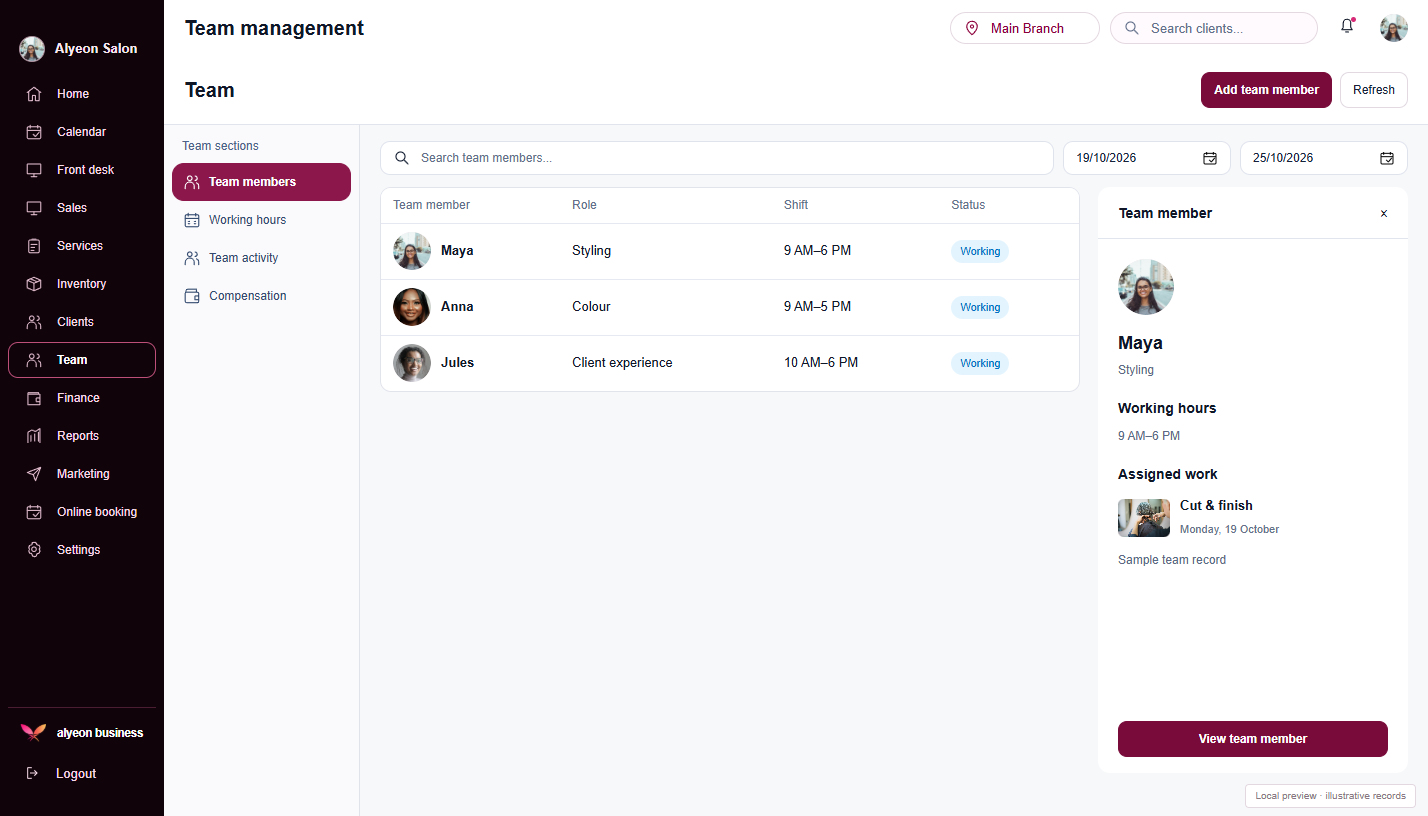Click the Settings gear icon
The image size is (1428, 816).
(x=34, y=550)
